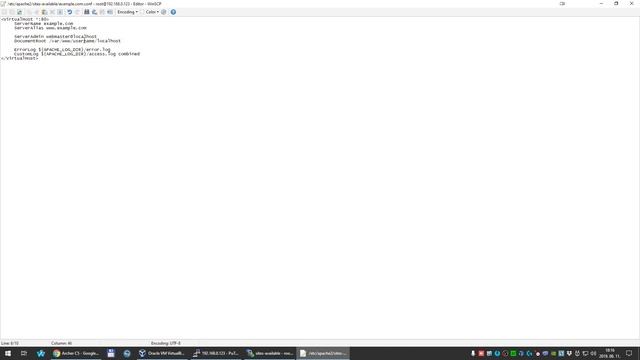
Task: Click the Line indicator in status bar
Action: point(10,343)
